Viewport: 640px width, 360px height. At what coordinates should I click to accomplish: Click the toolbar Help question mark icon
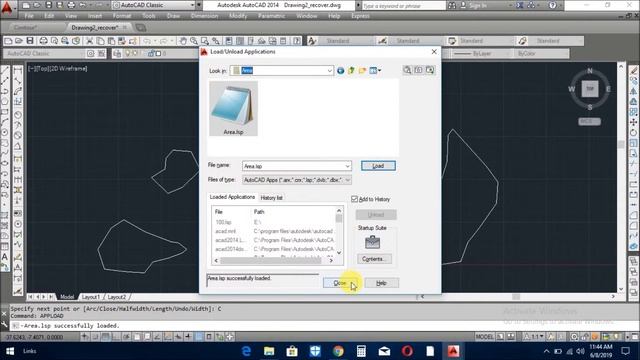297,41
